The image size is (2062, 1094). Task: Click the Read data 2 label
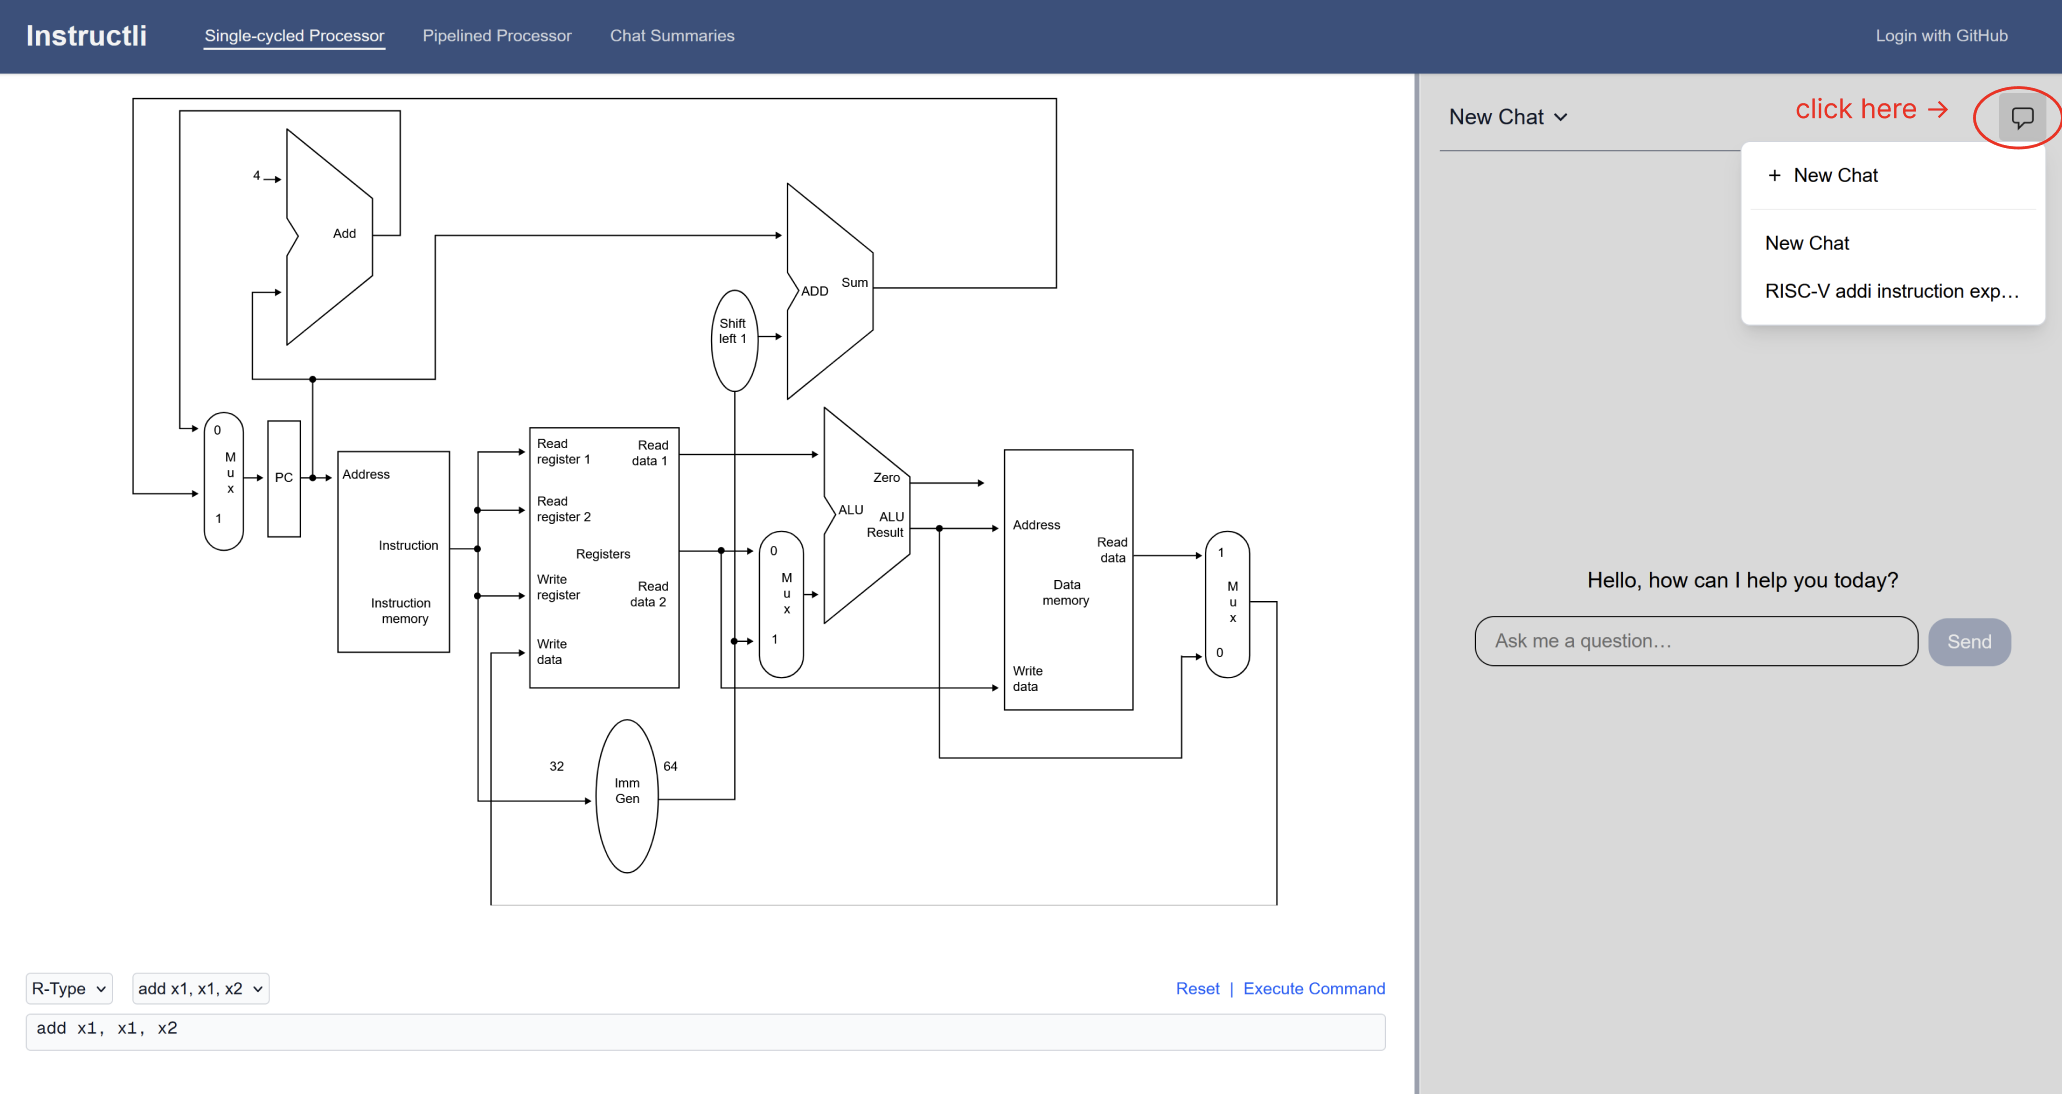coord(649,594)
